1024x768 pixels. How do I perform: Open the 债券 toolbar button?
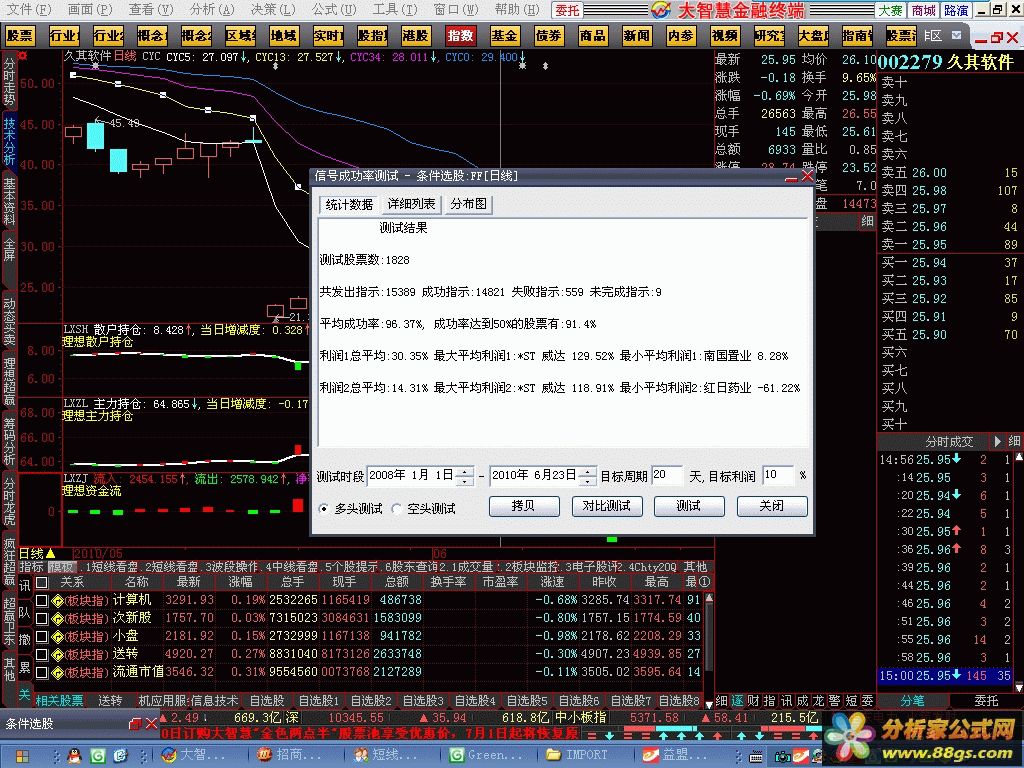pyautogui.click(x=549, y=35)
